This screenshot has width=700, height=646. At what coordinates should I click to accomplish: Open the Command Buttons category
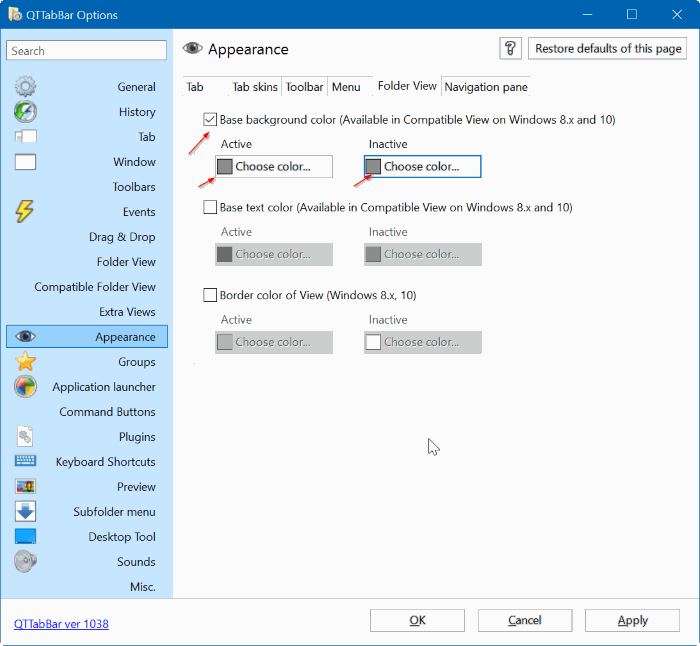coord(108,412)
